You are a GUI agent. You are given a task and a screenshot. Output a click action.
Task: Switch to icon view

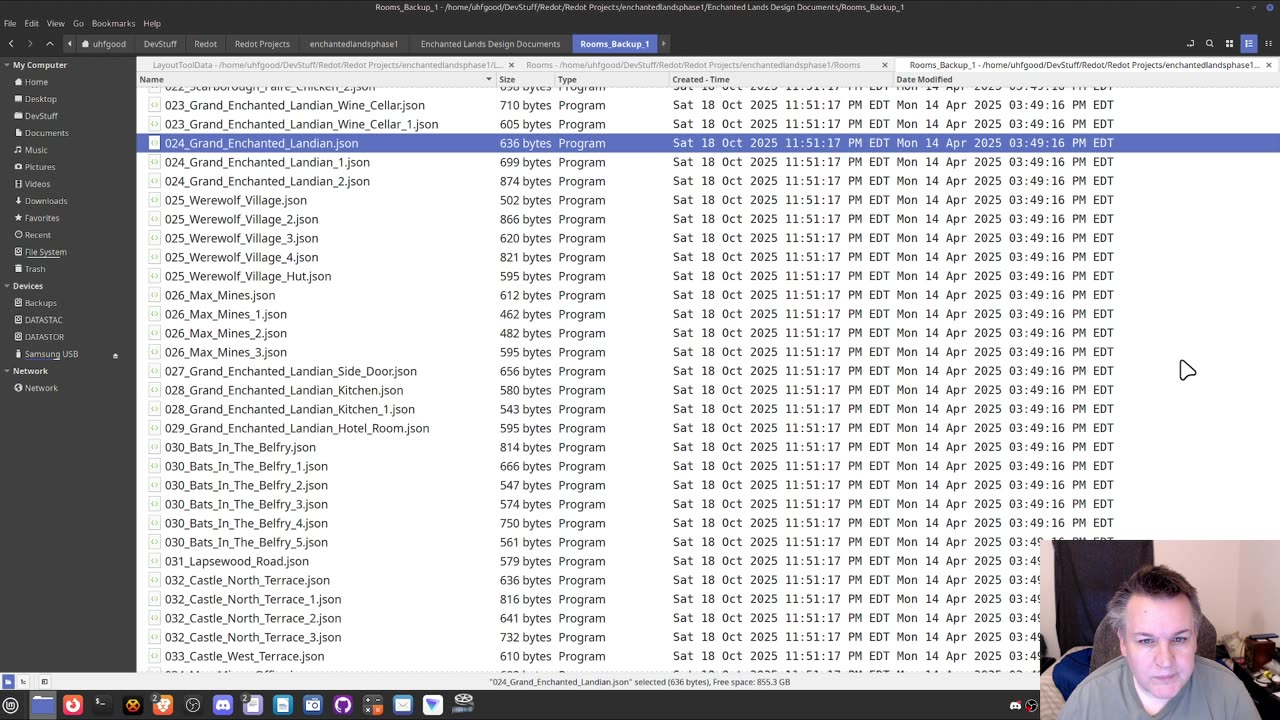(x=1229, y=44)
